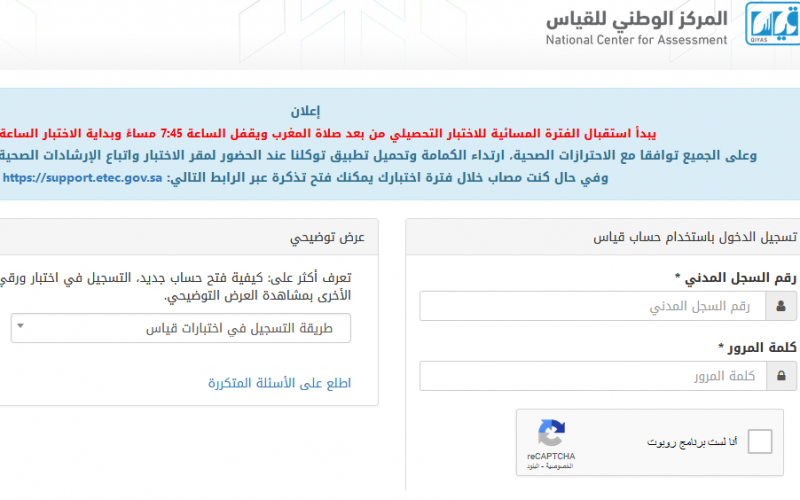Viewport: 800px width, 500px height.
Task: Check the "أنا لست برنامج روبوت" checkbox
Action: 760,441
